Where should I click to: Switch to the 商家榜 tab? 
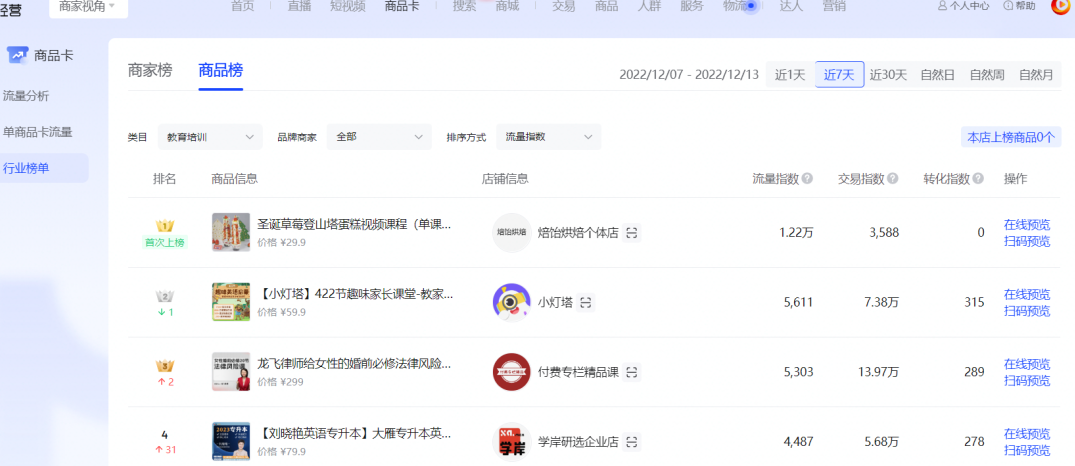(x=150, y=71)
